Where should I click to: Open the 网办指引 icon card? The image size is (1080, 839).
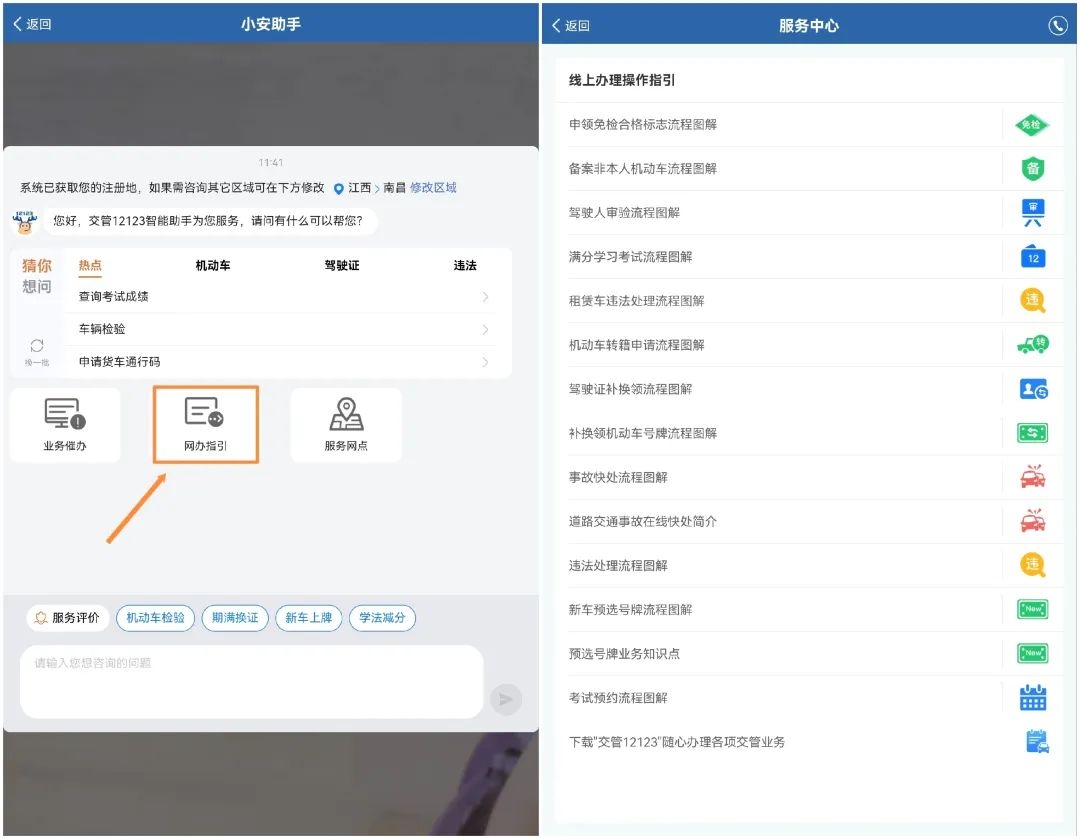tap(205, 424)
